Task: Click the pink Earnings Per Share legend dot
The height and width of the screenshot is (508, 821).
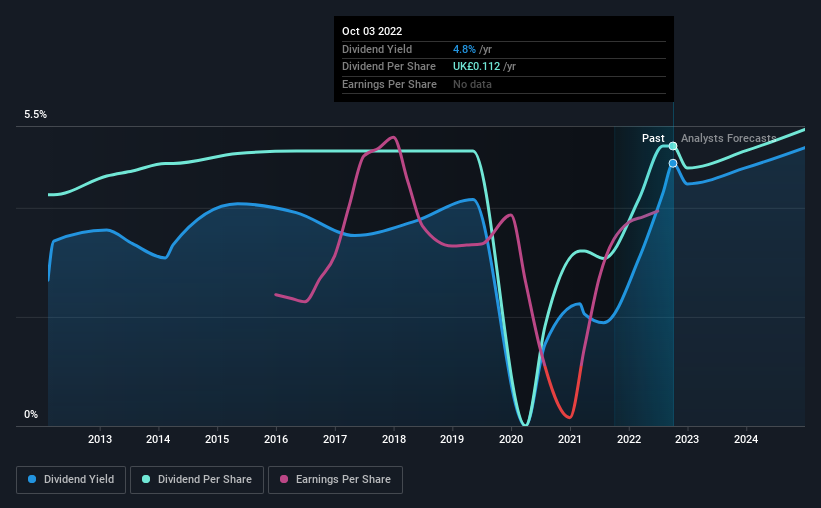Action: click(x=284, y=479)
